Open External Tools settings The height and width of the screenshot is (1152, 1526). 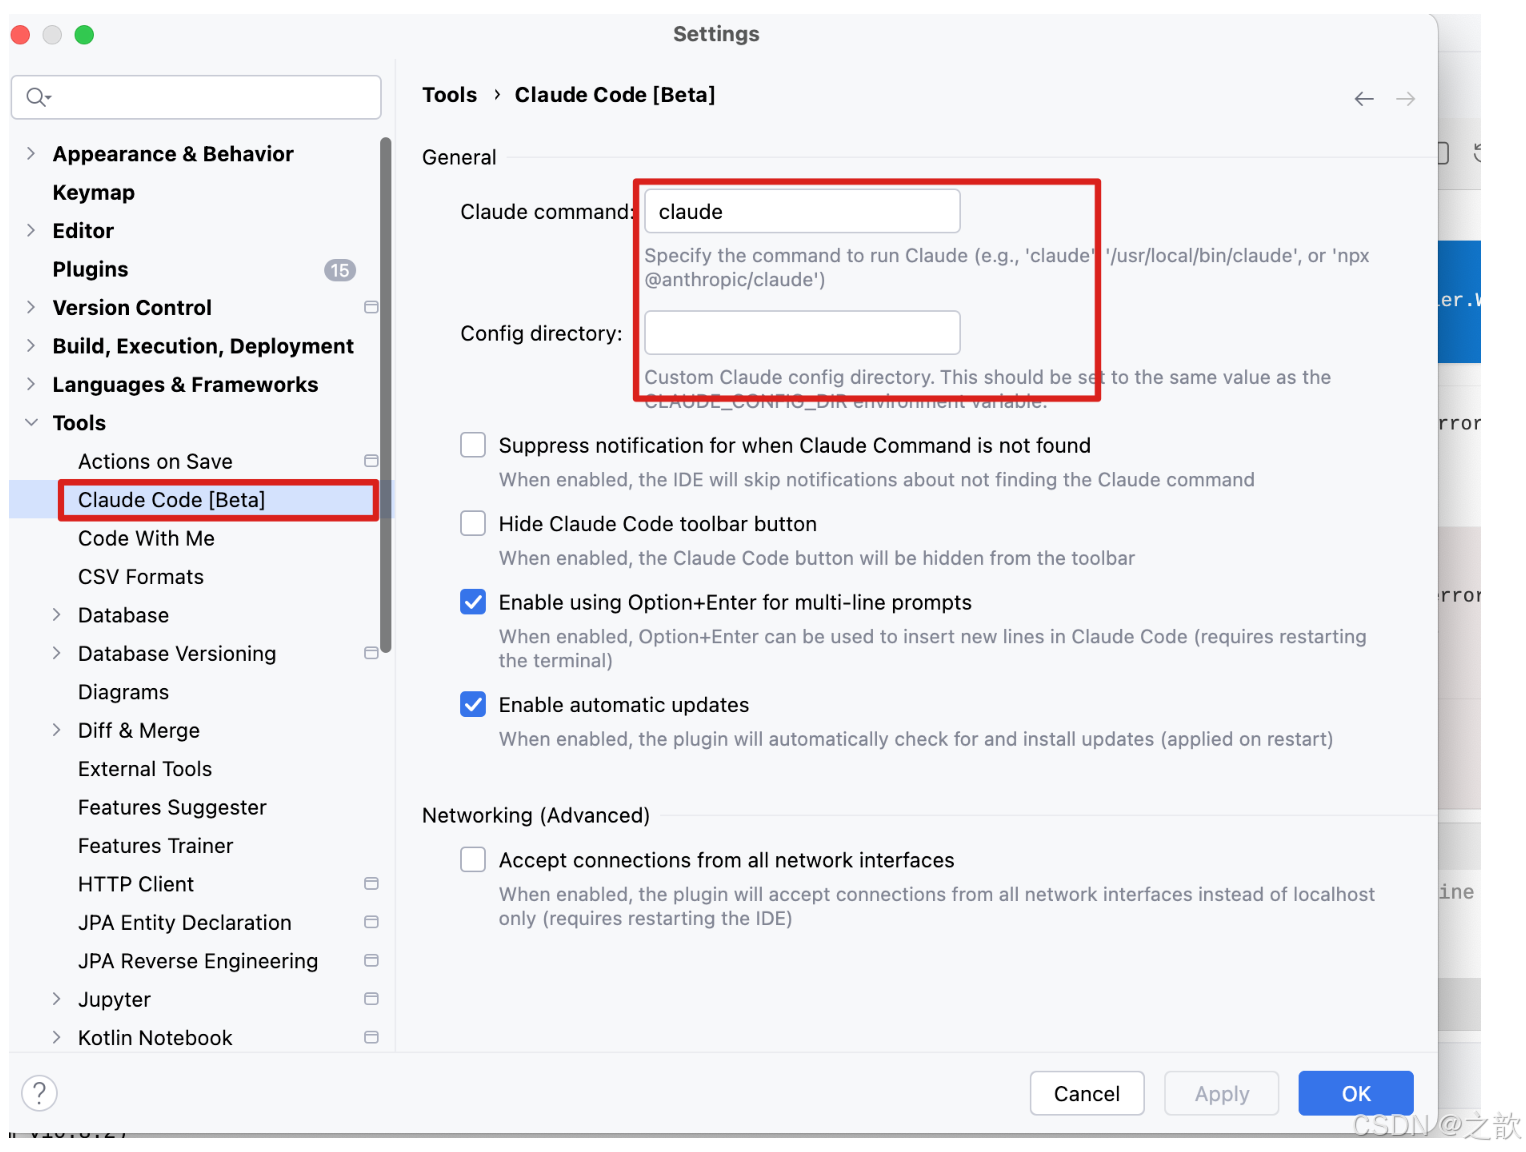click(145, 769)
